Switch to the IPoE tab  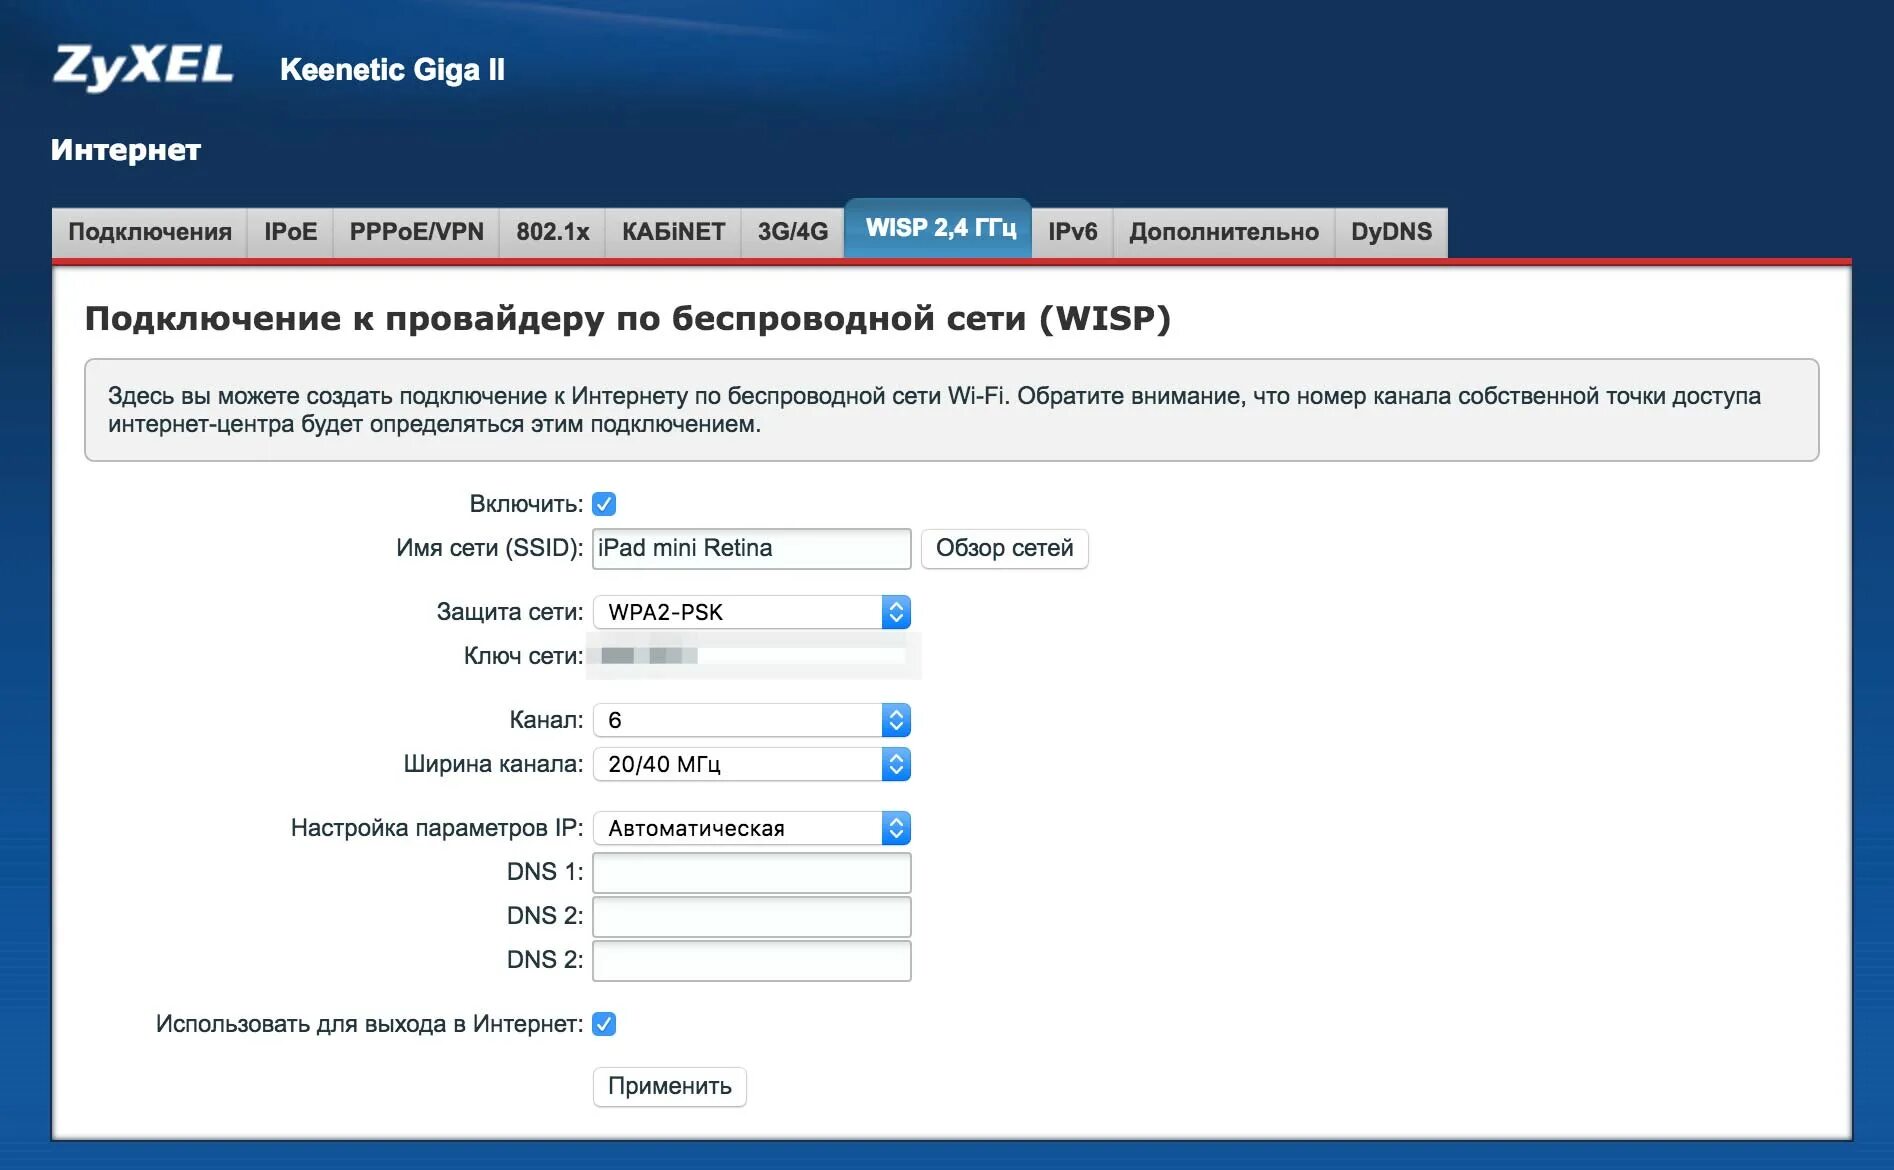[x=290, y=232]
